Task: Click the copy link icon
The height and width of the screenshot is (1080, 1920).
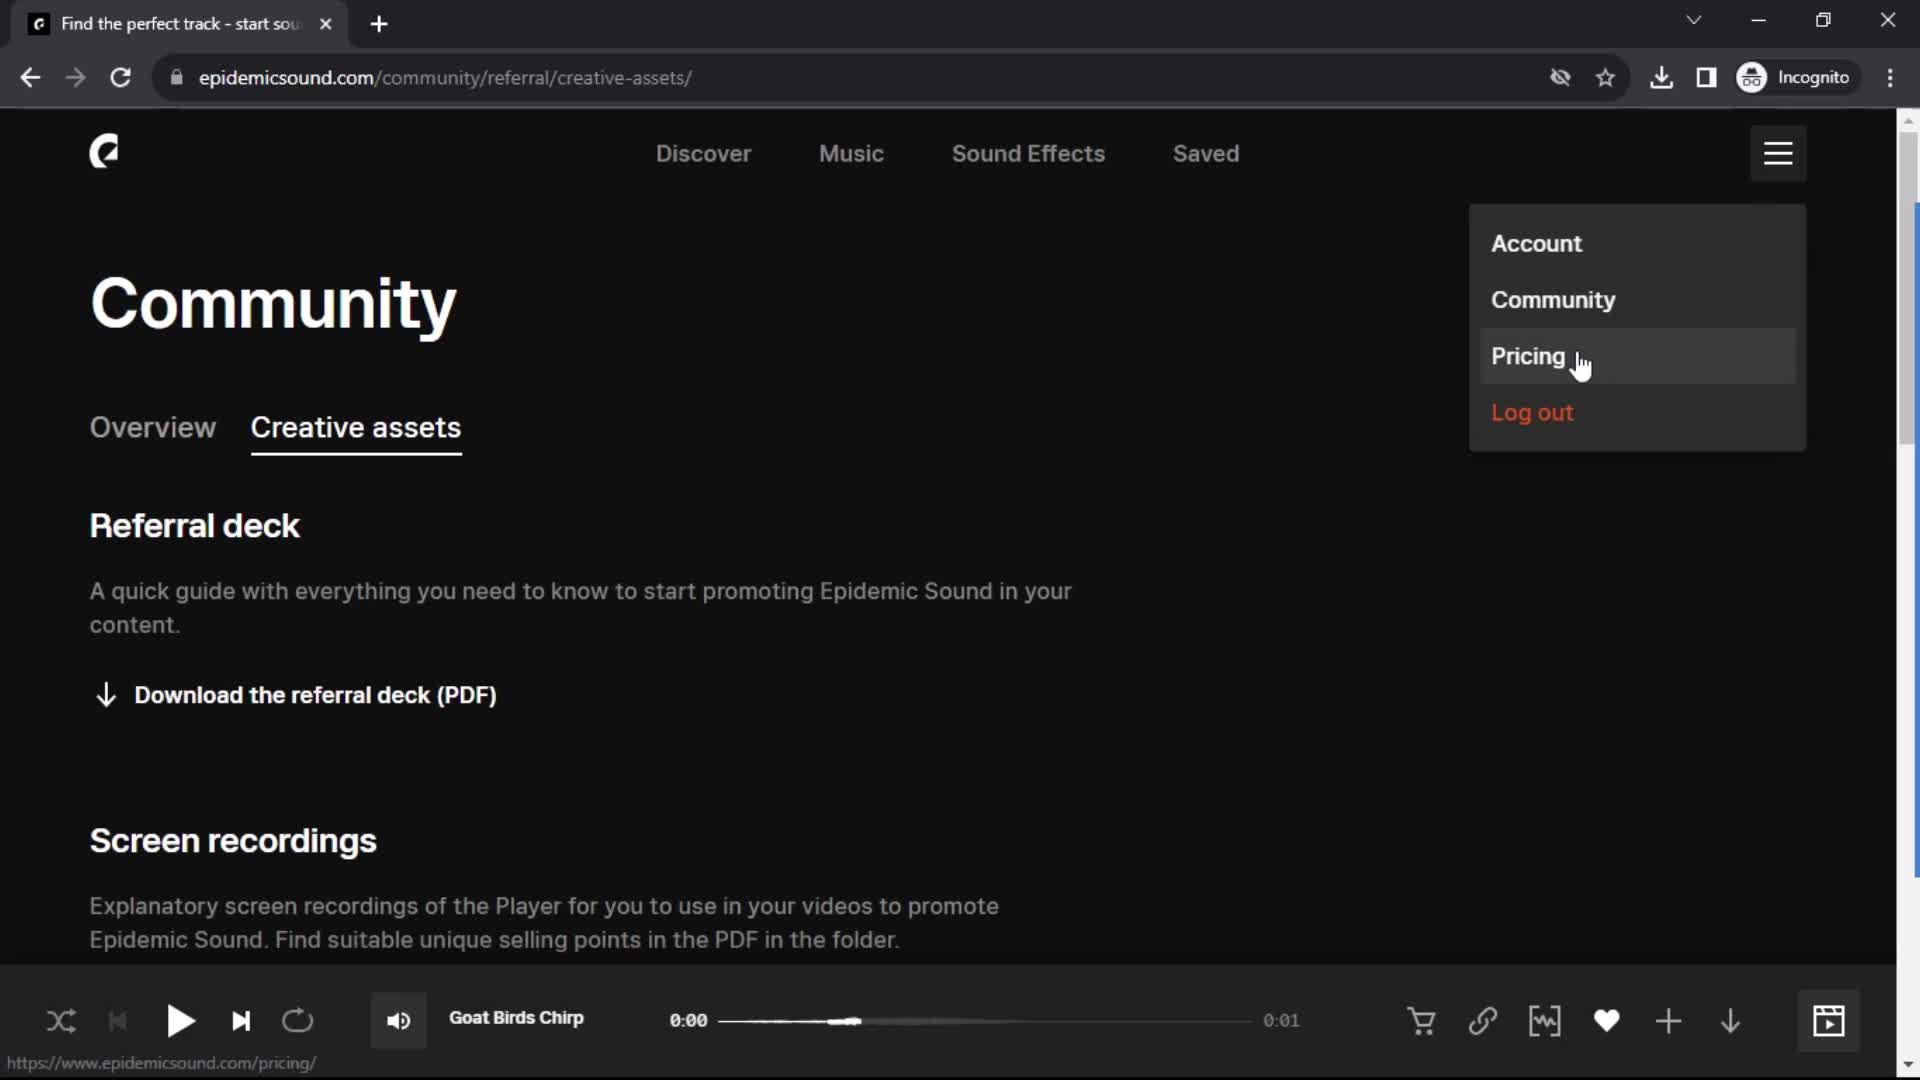Action: click(x=1484, y=1019)
